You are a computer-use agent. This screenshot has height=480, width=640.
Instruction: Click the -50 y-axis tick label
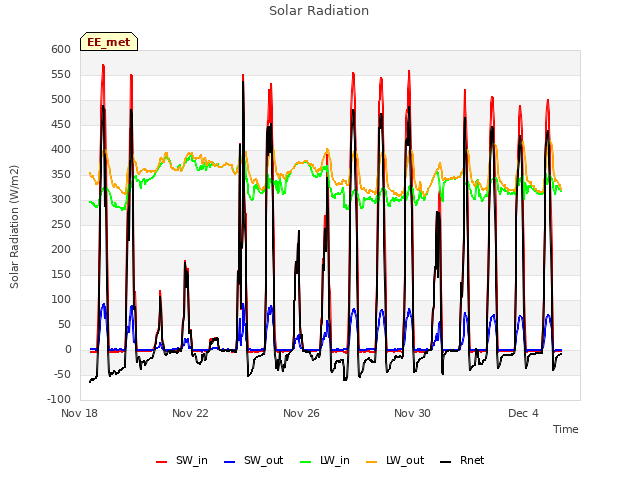pyautogui.click(x=62, y=374)
